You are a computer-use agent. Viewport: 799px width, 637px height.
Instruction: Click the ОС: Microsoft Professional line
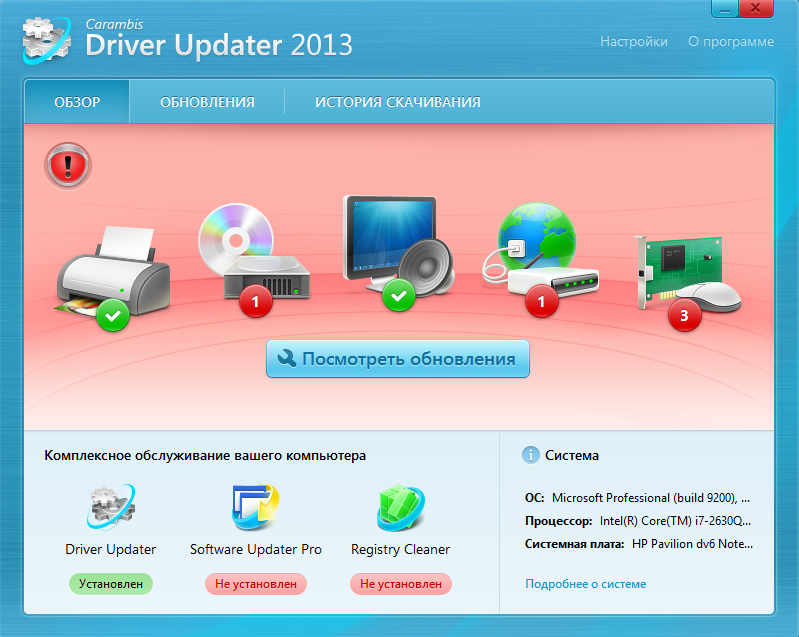[x=637, y=498]
